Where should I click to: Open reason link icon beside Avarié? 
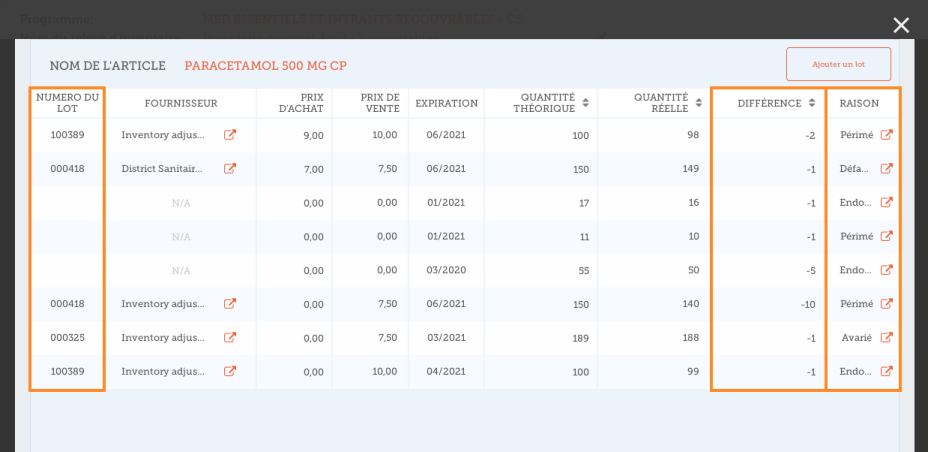click(x=886, y=338)
